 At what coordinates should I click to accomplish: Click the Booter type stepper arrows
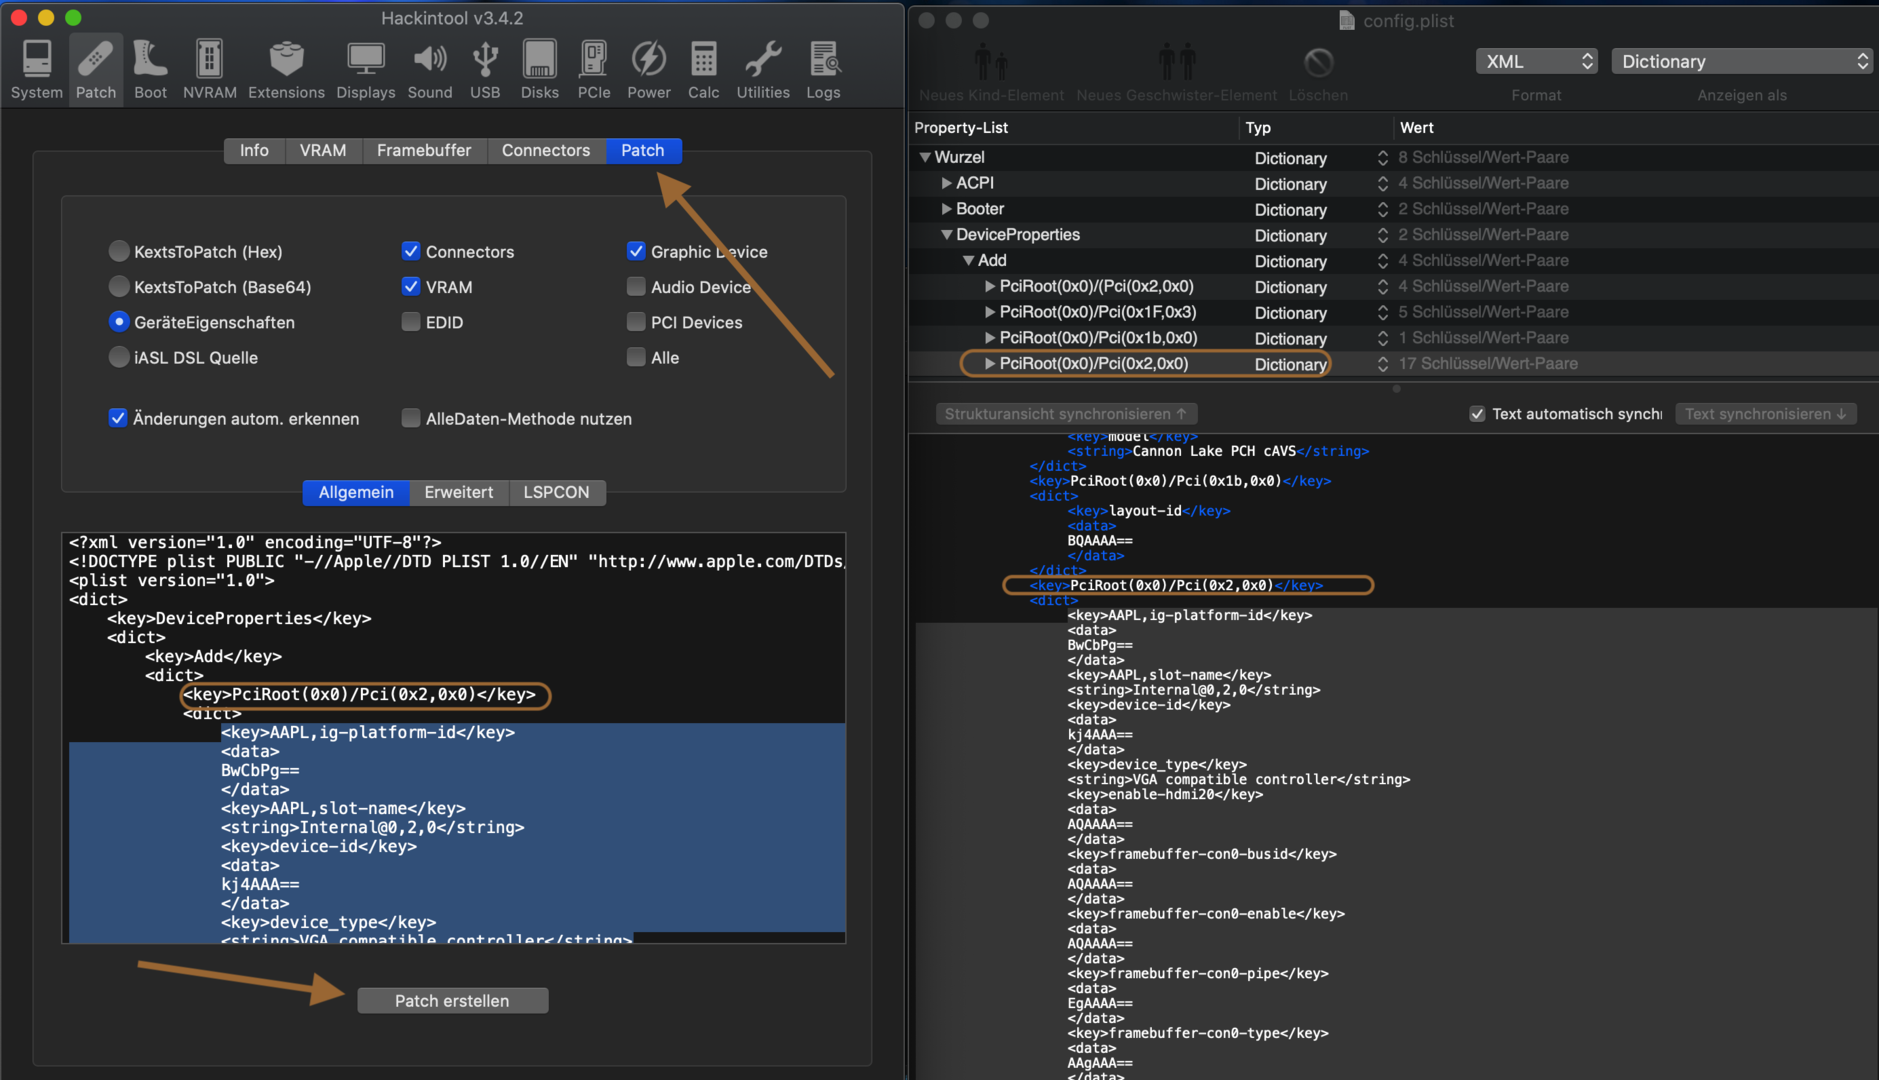coord(1382,210)
